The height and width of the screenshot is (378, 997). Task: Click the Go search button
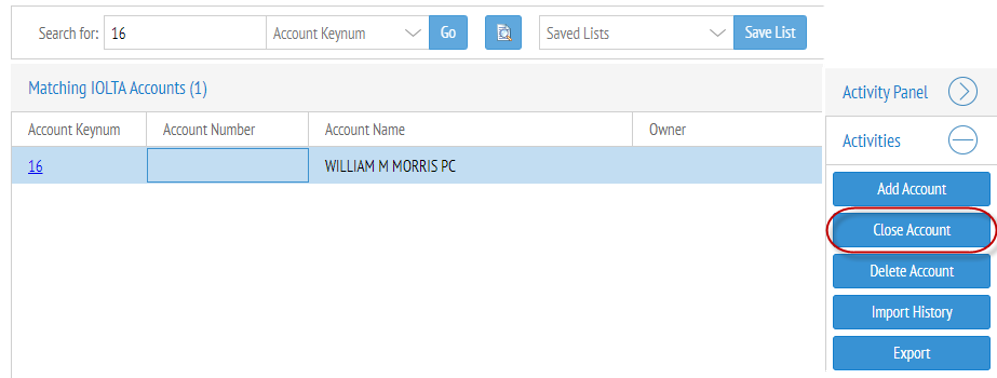[448, 32]
